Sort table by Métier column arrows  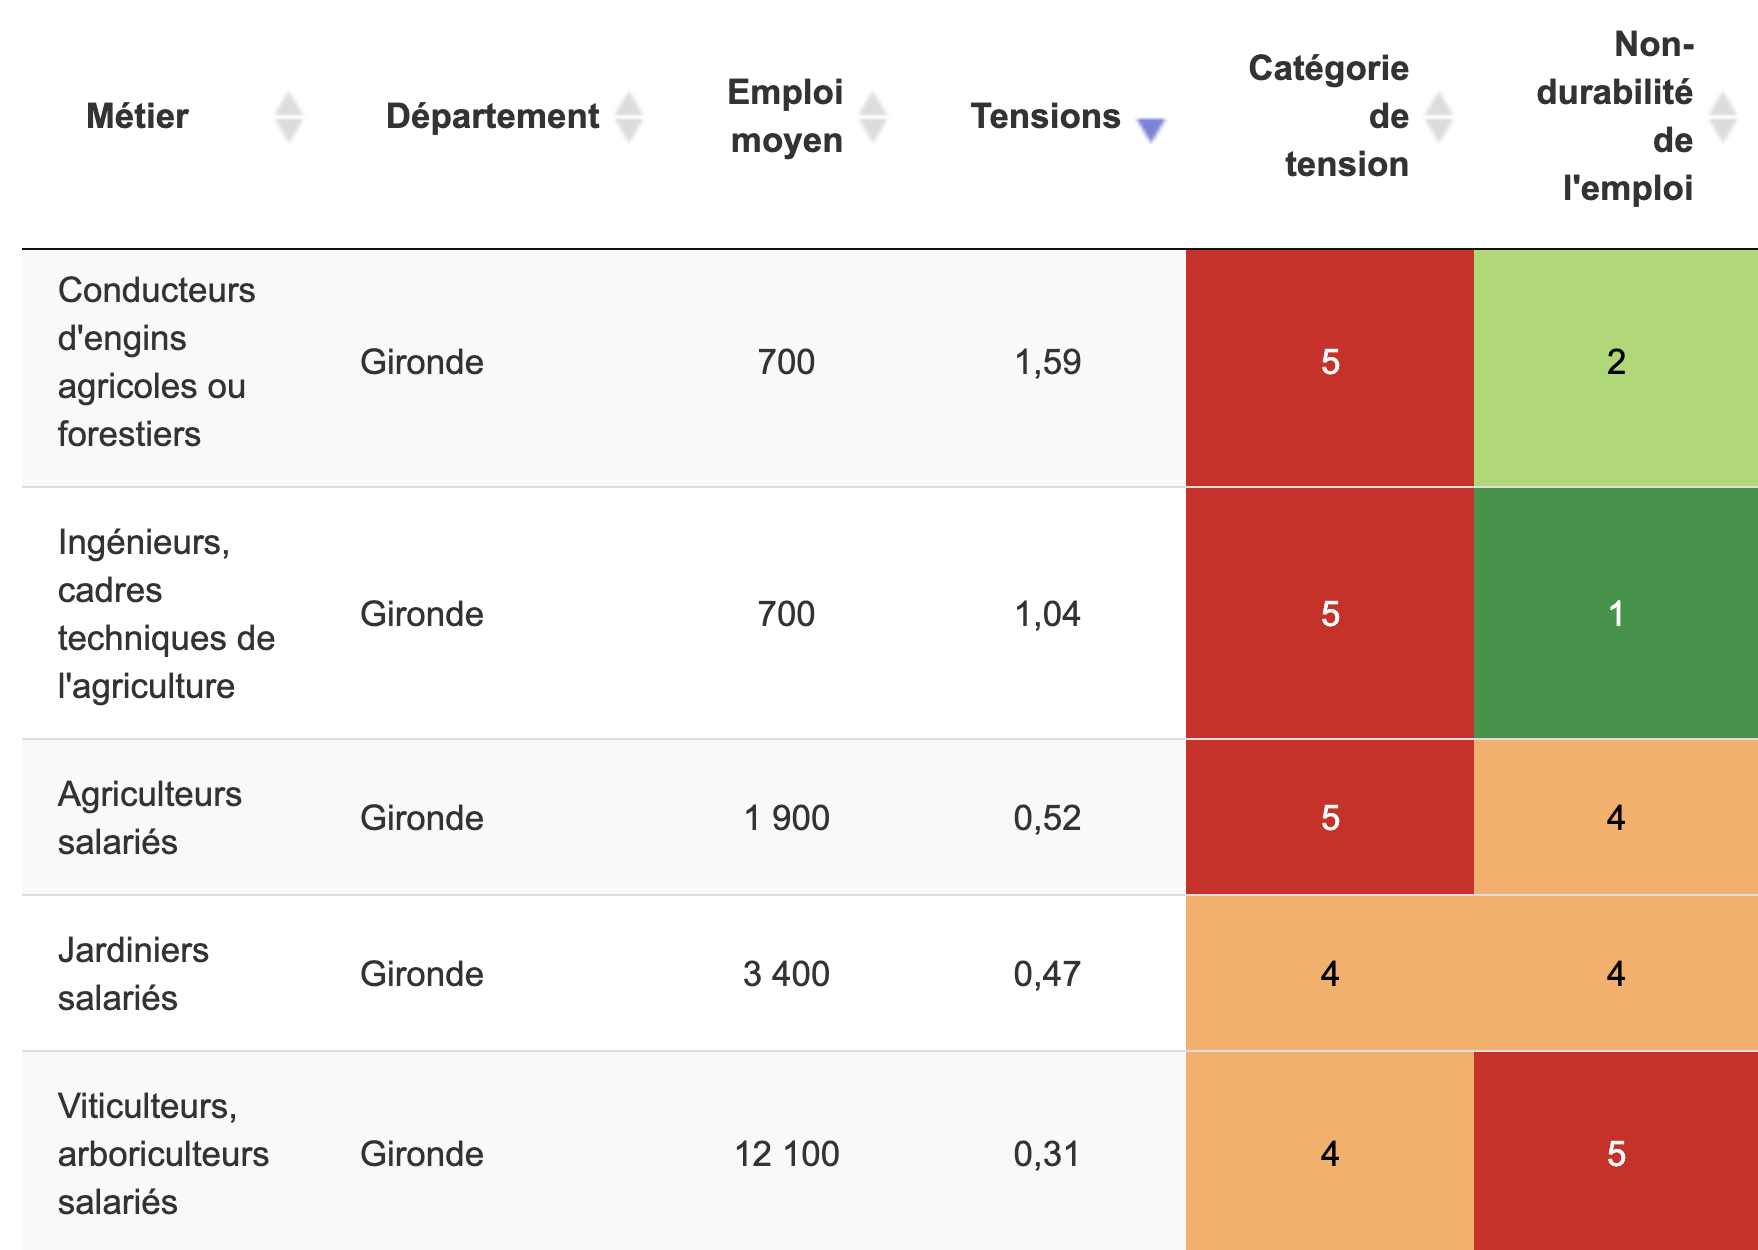[x=288, y=117]
